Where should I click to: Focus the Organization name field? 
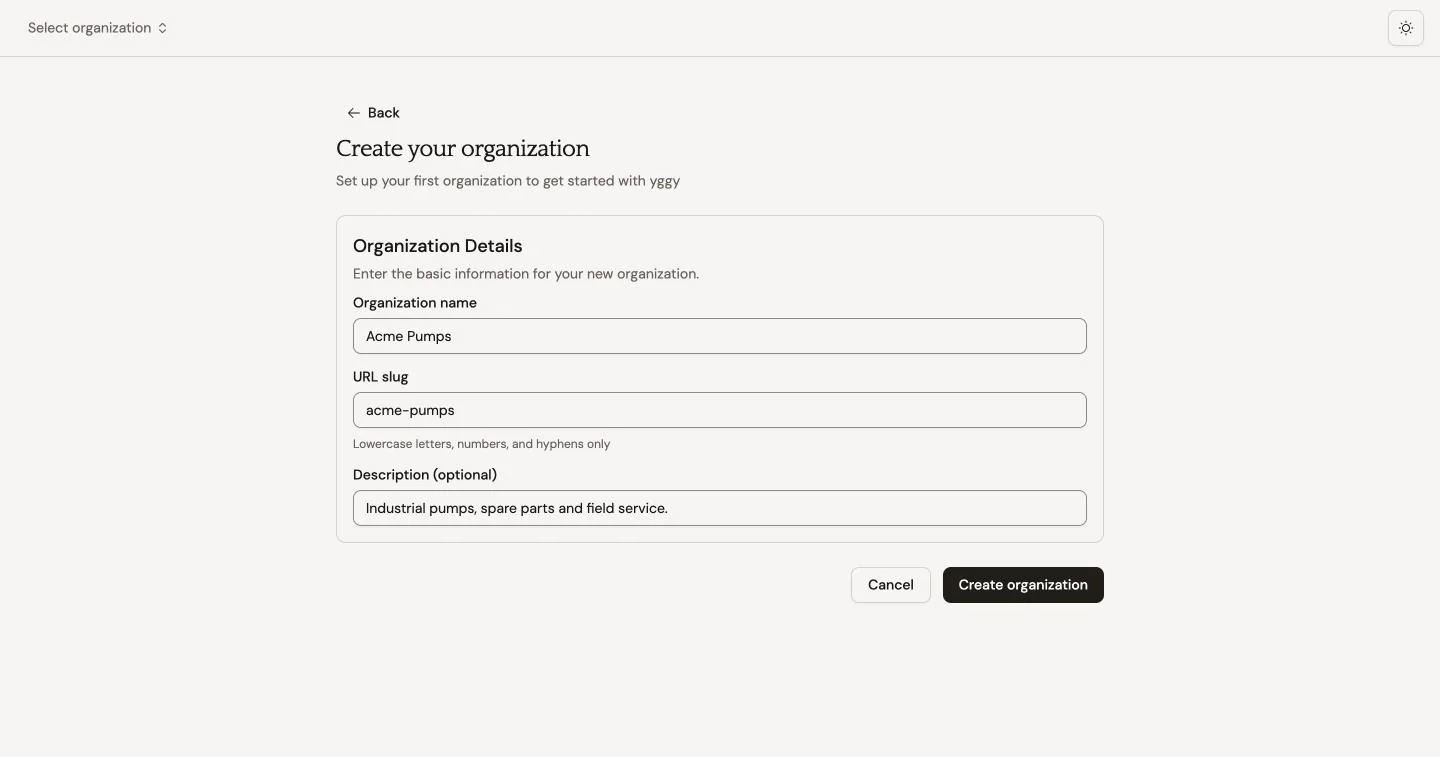[x=720, y=336]
